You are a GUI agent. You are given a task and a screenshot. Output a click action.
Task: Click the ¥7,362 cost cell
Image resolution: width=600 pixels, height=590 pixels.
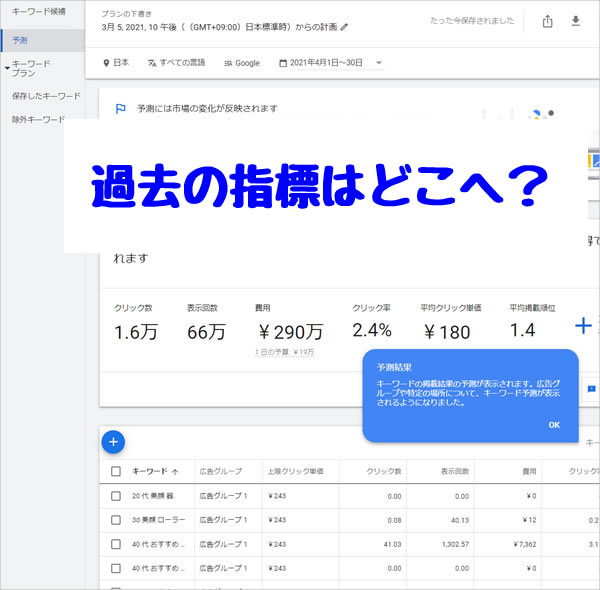[525, 544]
